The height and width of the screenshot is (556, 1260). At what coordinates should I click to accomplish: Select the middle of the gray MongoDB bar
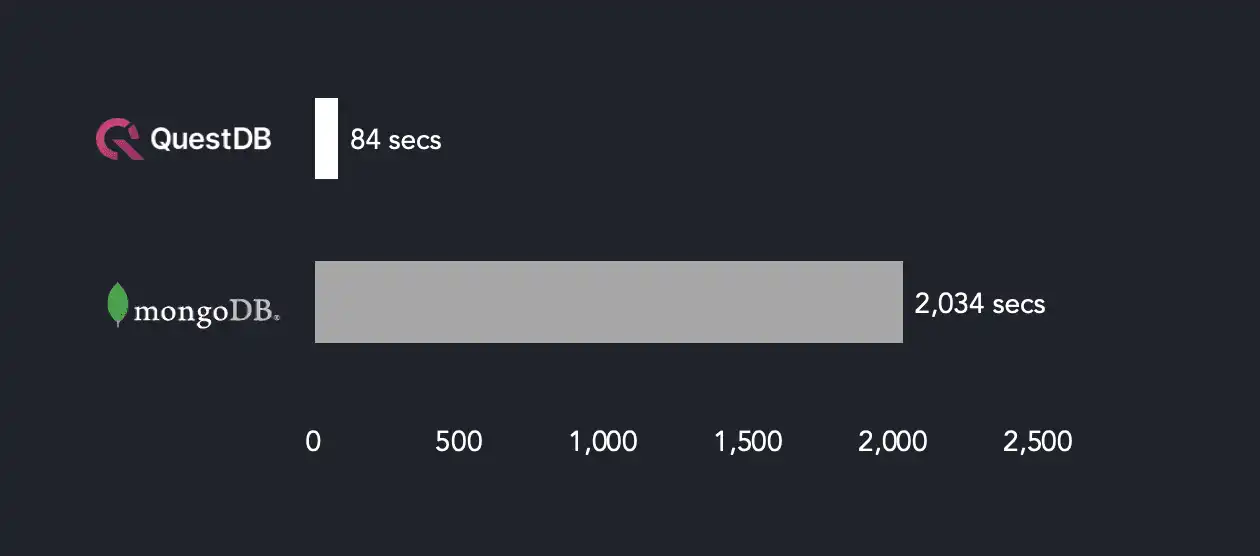click(608, 302)
